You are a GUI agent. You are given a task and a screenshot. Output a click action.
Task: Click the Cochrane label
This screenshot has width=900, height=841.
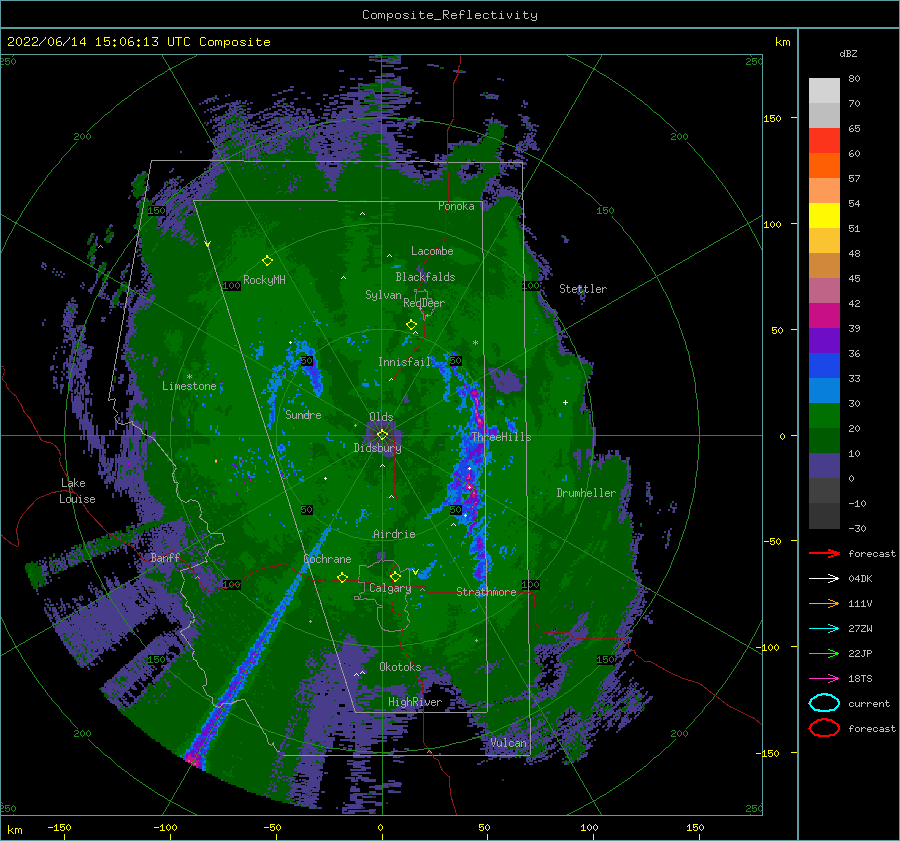tap(327, 559)
